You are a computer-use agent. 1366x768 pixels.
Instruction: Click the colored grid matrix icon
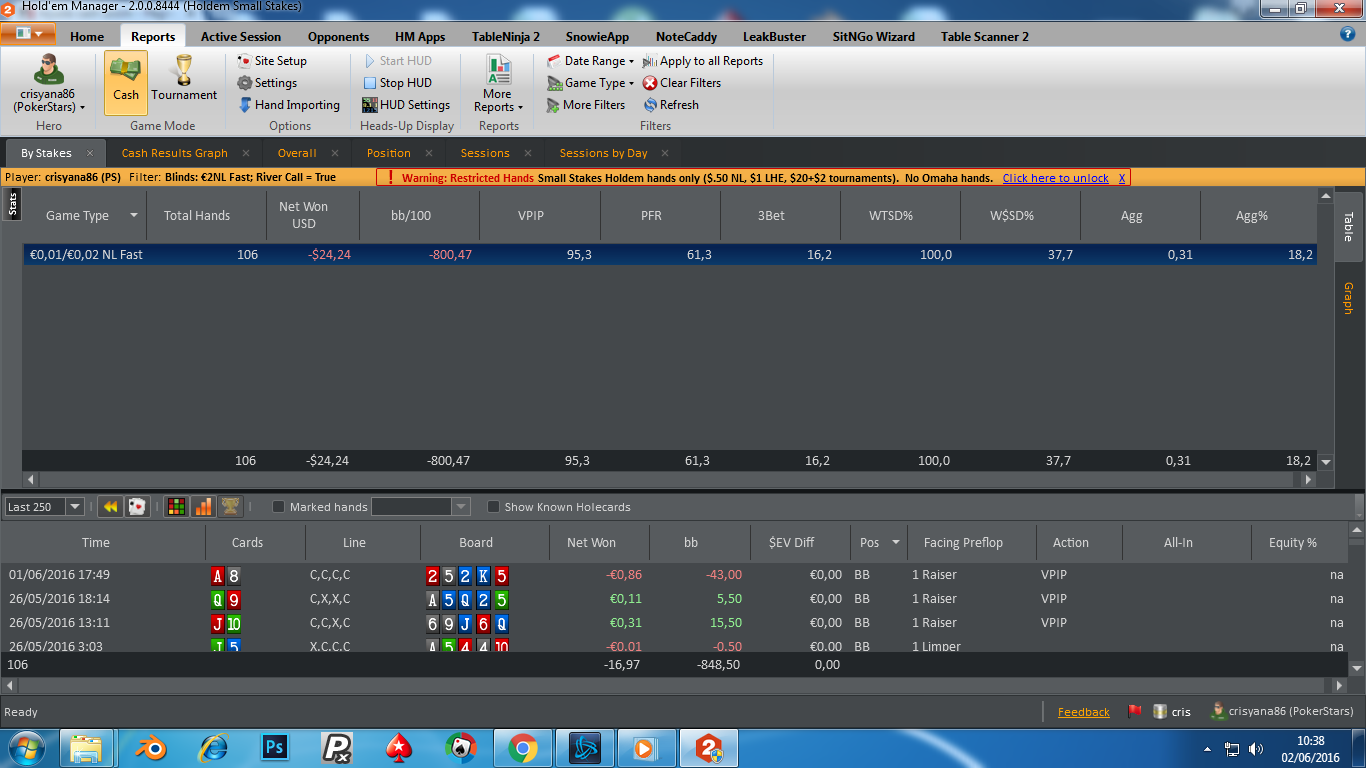click(176, 507)
